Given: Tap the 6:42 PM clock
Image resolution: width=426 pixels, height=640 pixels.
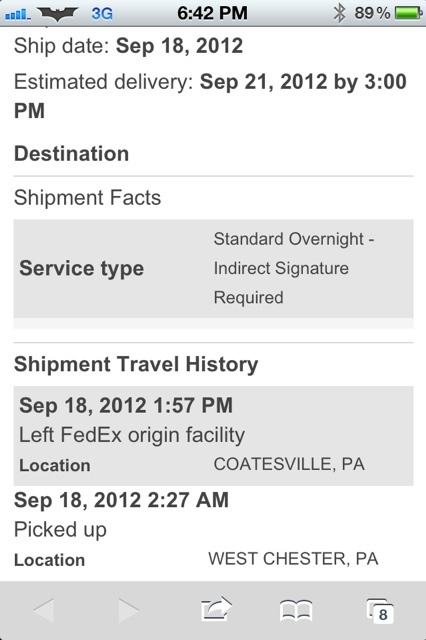Looking at the screenshot, I should click(x=212, y=13).
